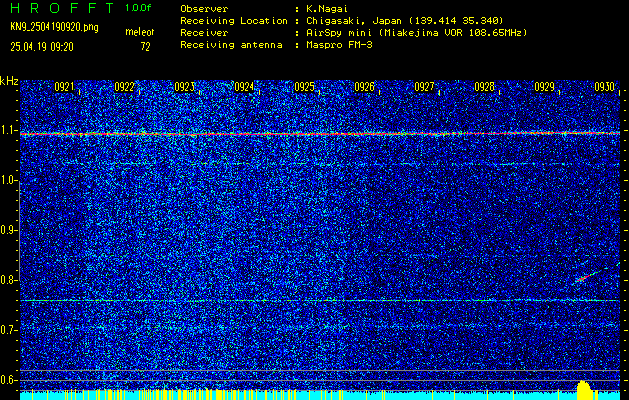Viewport: 629px width, 400px height.
Task: Click the 0922 time marker
Action: 124,87
